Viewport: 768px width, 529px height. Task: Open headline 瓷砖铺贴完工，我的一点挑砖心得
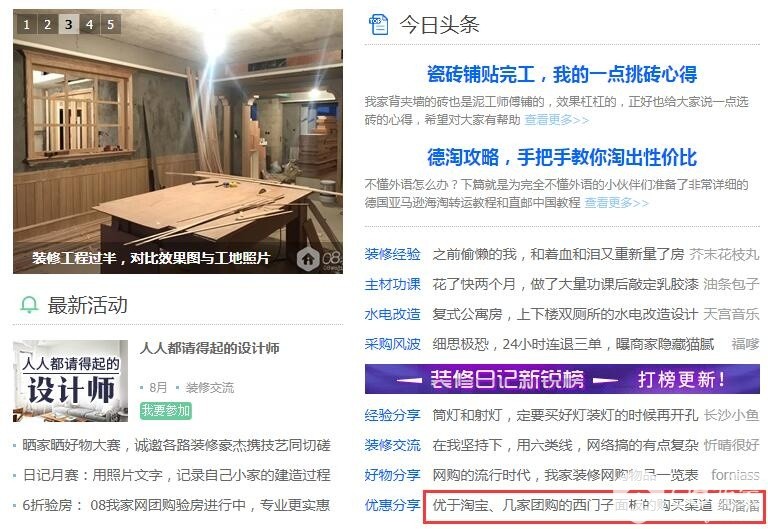(562, 74)
